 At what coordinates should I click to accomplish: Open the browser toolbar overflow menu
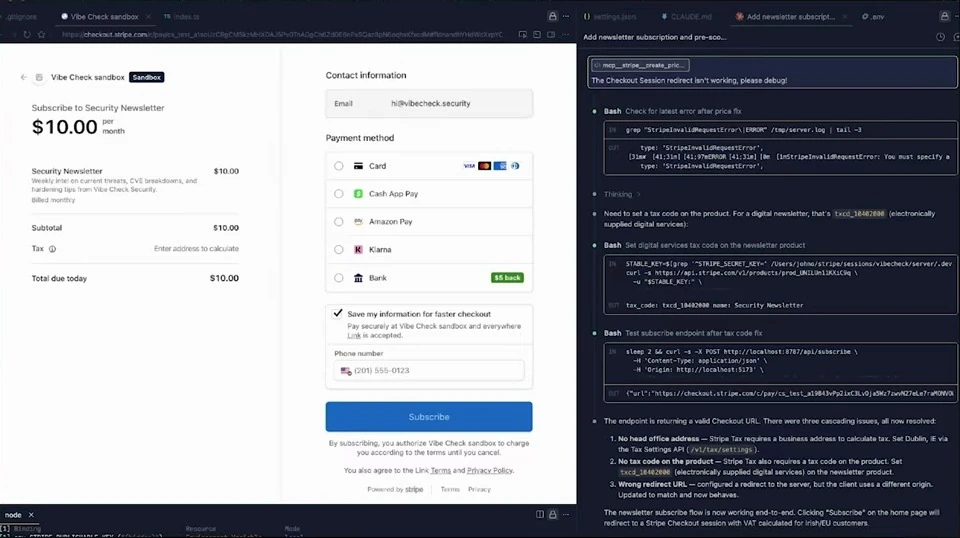point(566,35)
